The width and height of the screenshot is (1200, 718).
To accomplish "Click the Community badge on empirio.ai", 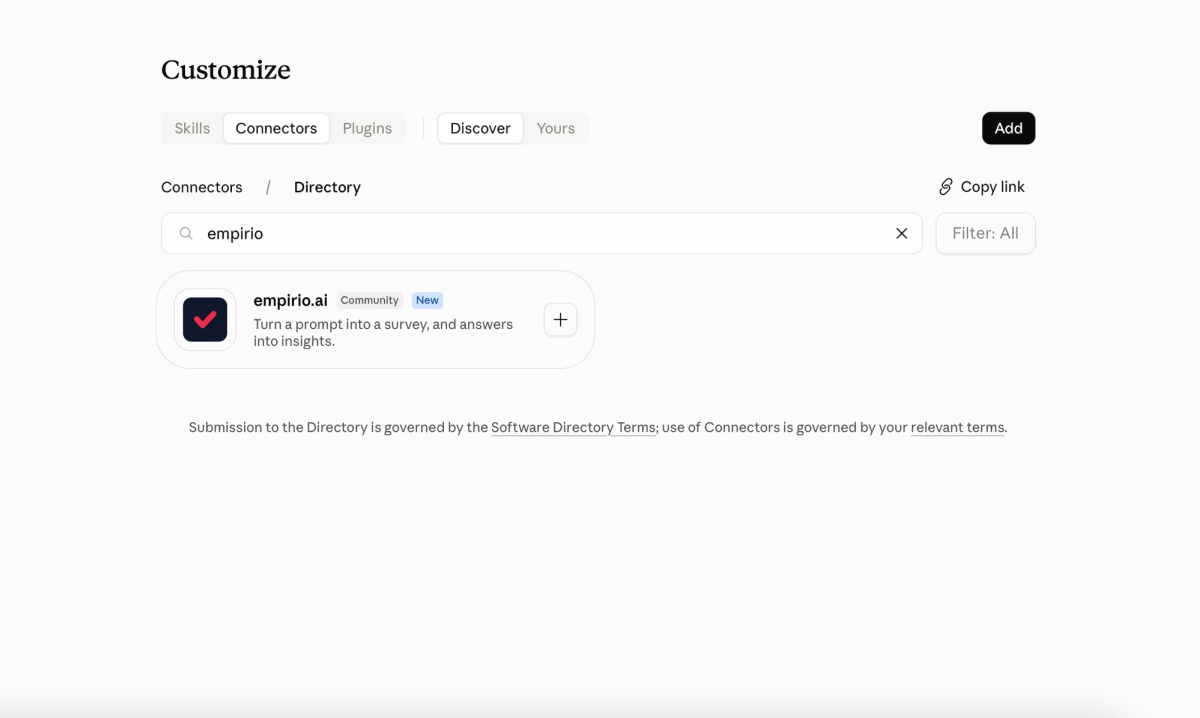I will coord(369,300).
